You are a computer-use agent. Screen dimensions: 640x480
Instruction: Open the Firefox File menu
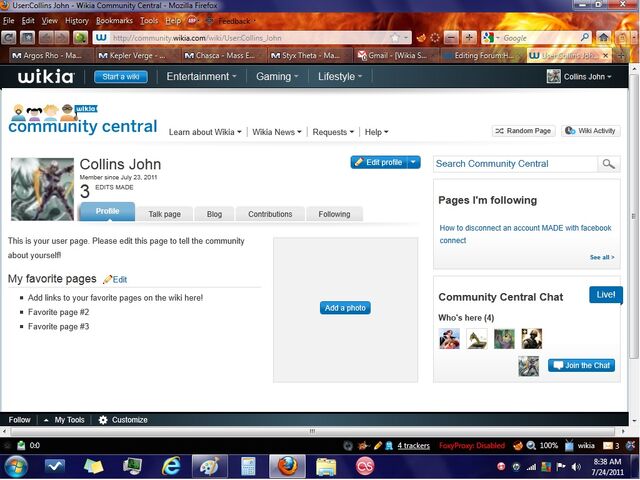(8, 20)
